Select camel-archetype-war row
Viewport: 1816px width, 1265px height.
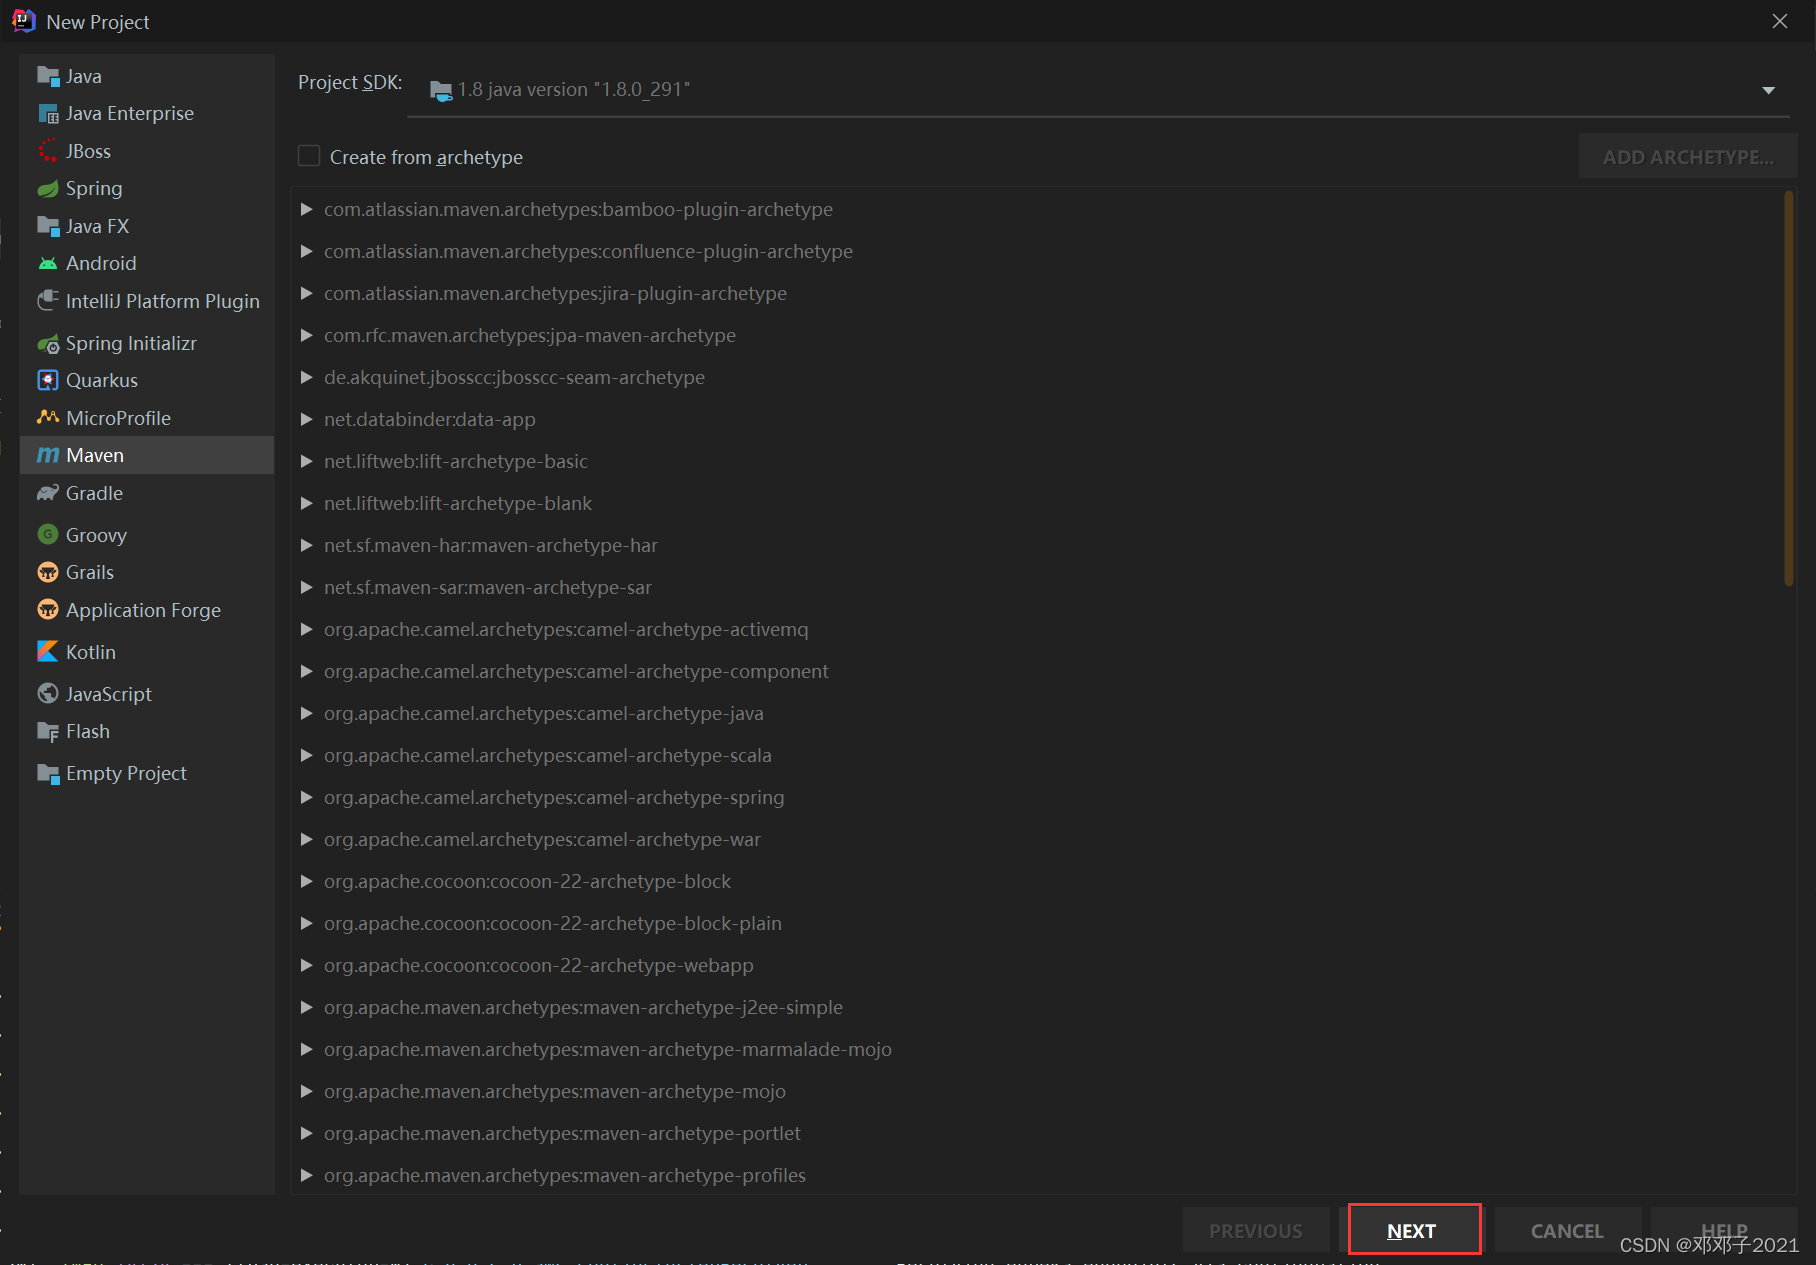[x=1040, y=840]
